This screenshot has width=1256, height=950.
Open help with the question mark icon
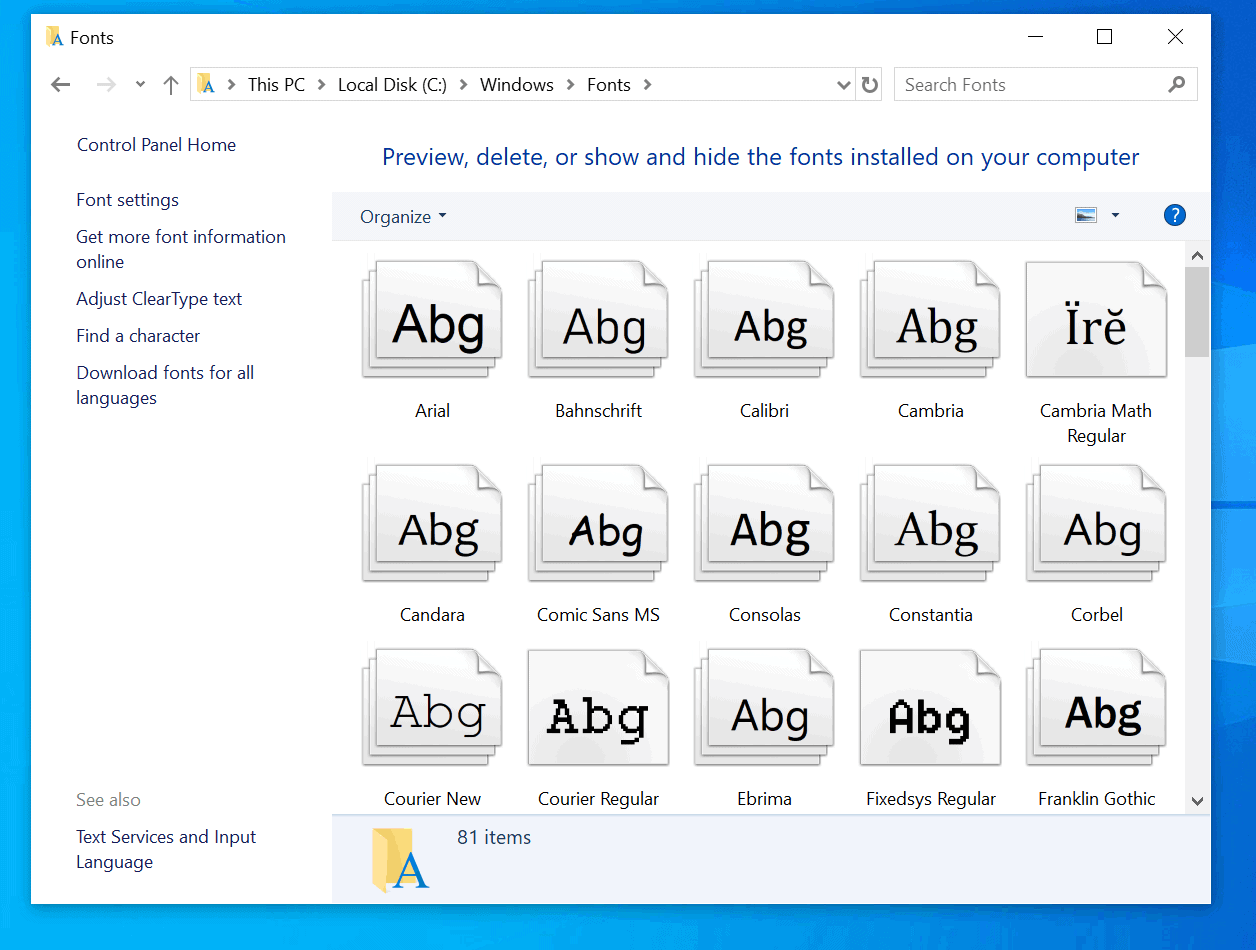(1175, 215)
